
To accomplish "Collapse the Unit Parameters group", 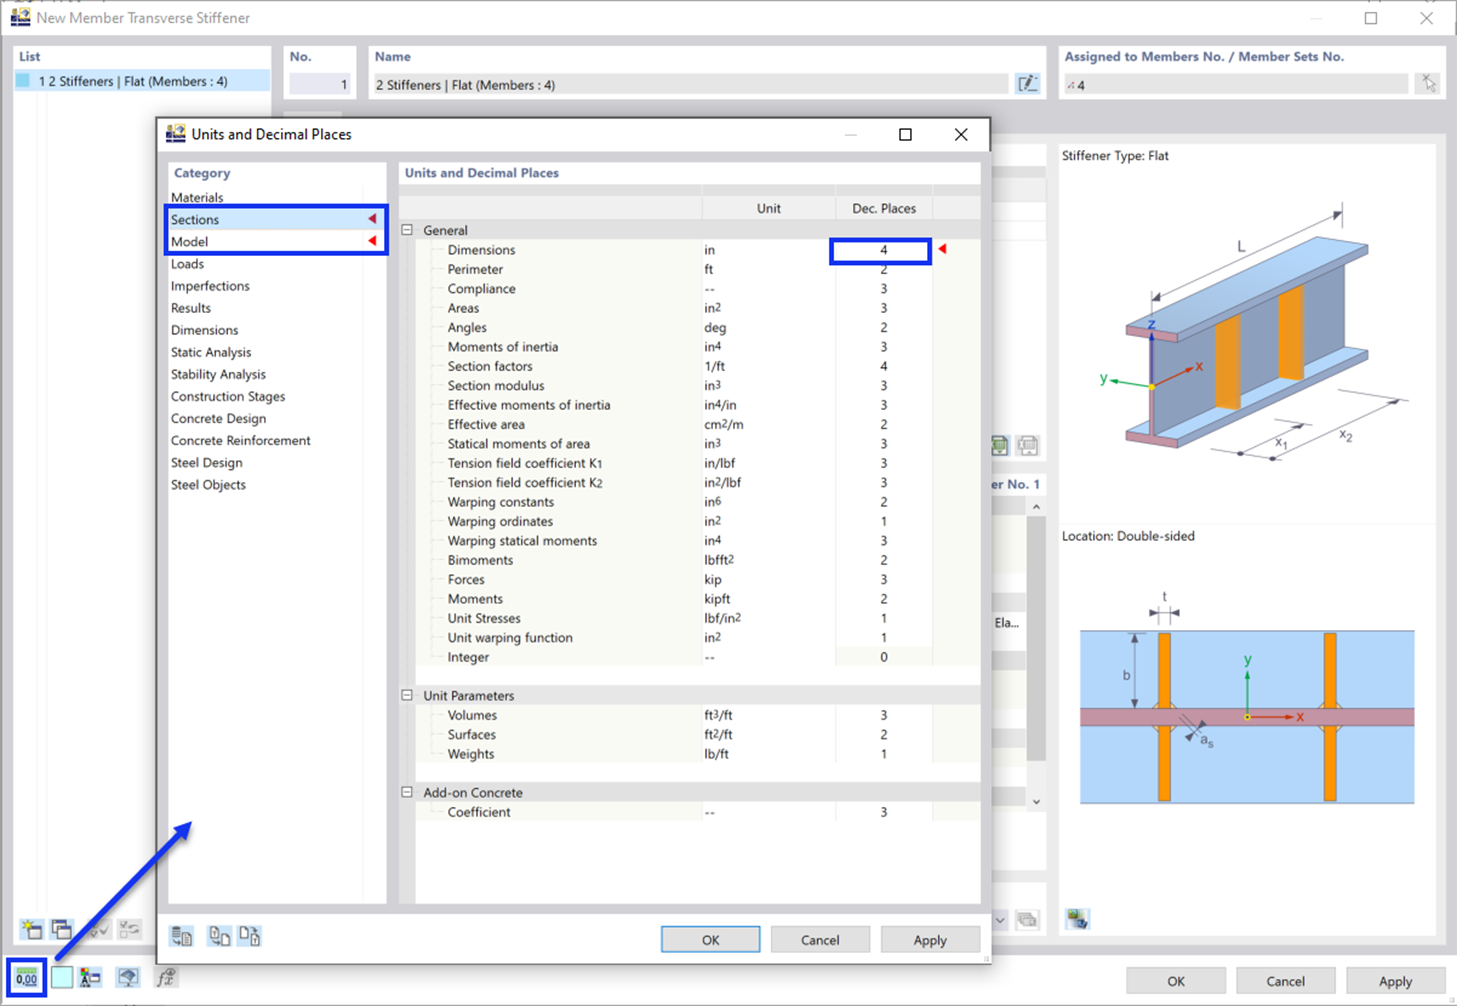I will pyautogui.click(x=407, y=695).
